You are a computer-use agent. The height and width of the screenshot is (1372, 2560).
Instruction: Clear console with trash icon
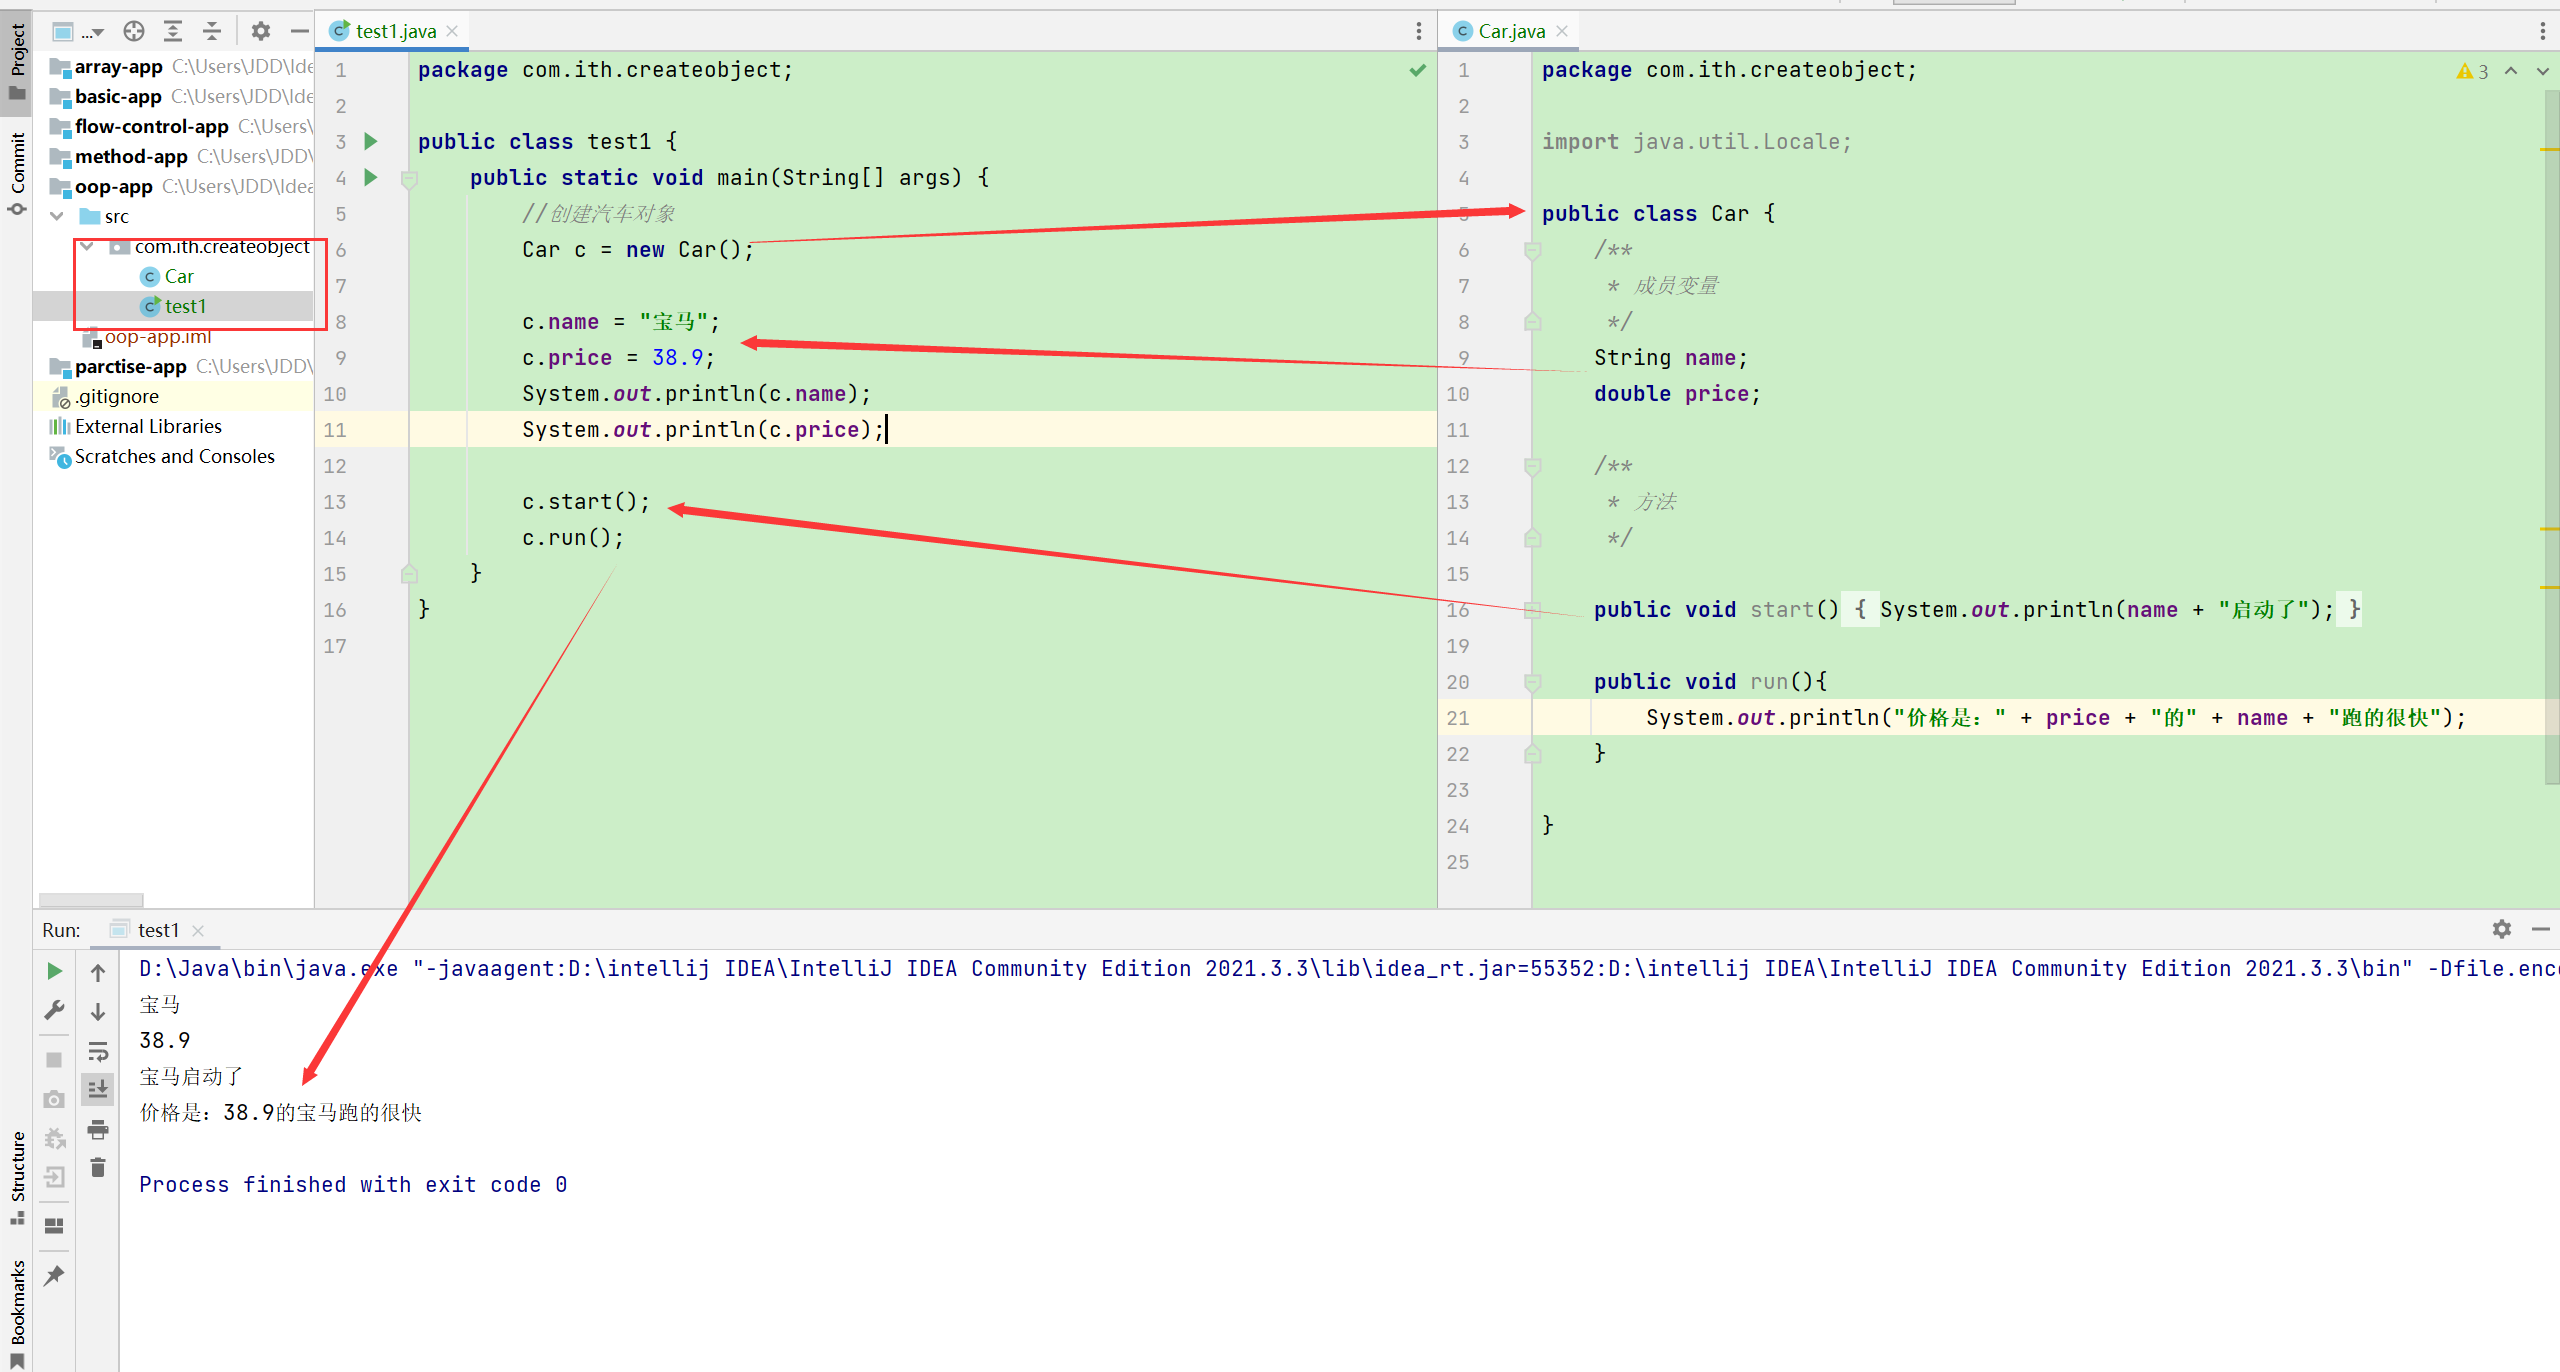pyautogui.click(x=98, y=1167)
